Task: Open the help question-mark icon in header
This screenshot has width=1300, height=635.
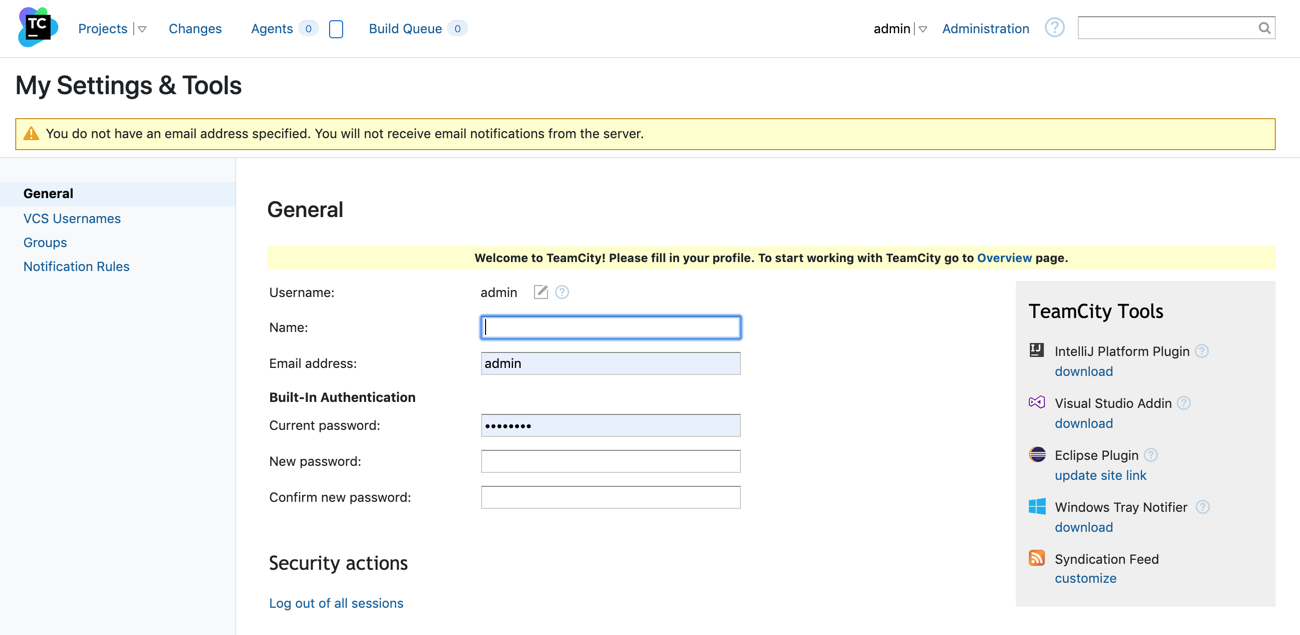Action: pyautogui.click(x=1054, y=28)
